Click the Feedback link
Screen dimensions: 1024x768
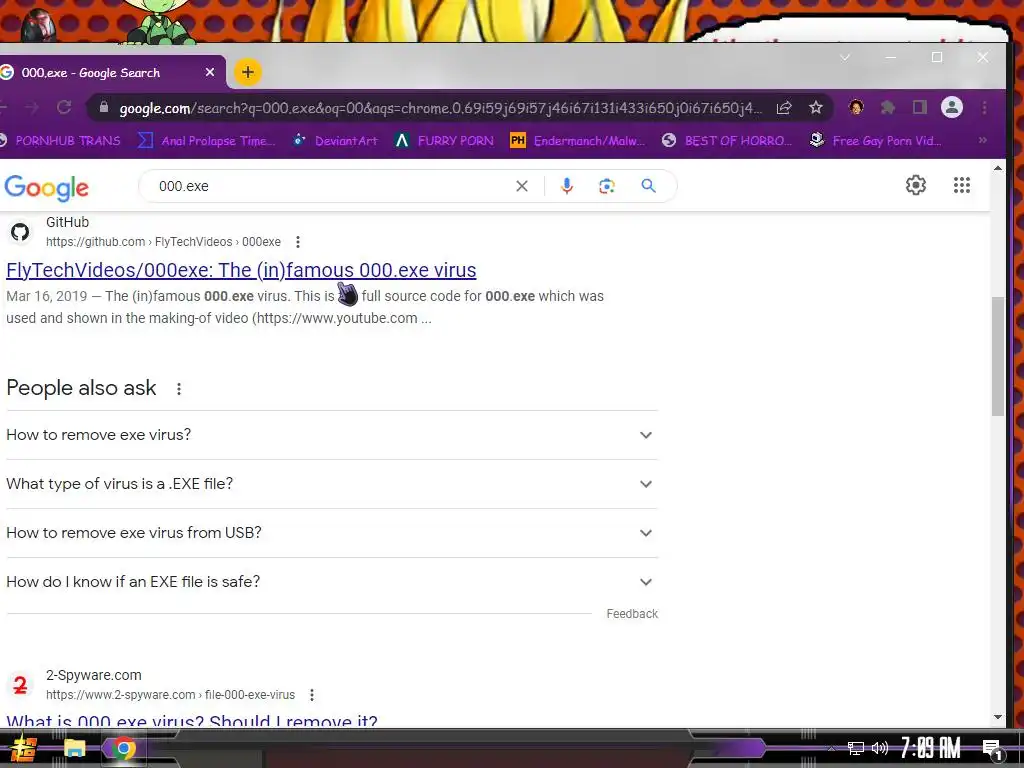tap(632, 614)
